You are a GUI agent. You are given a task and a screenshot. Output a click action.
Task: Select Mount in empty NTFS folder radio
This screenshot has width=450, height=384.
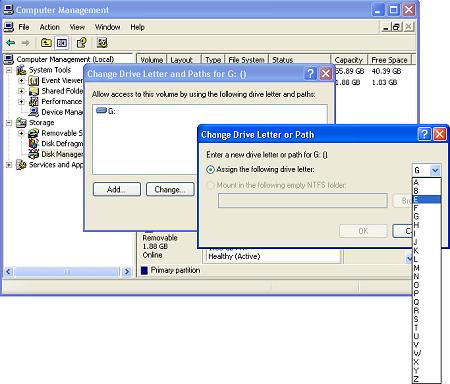click(210, 185)
